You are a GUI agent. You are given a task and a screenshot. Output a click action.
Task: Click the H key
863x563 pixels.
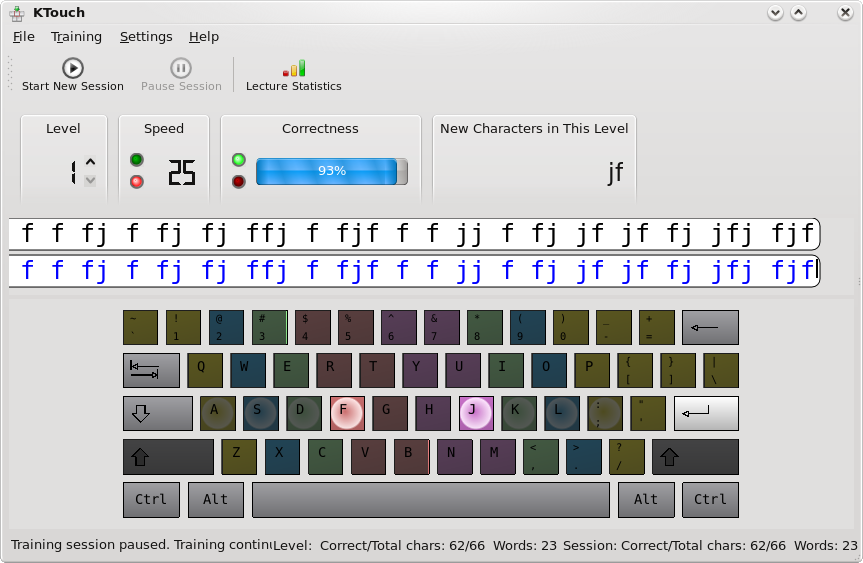pyautogui.click(x=433, y=413)
